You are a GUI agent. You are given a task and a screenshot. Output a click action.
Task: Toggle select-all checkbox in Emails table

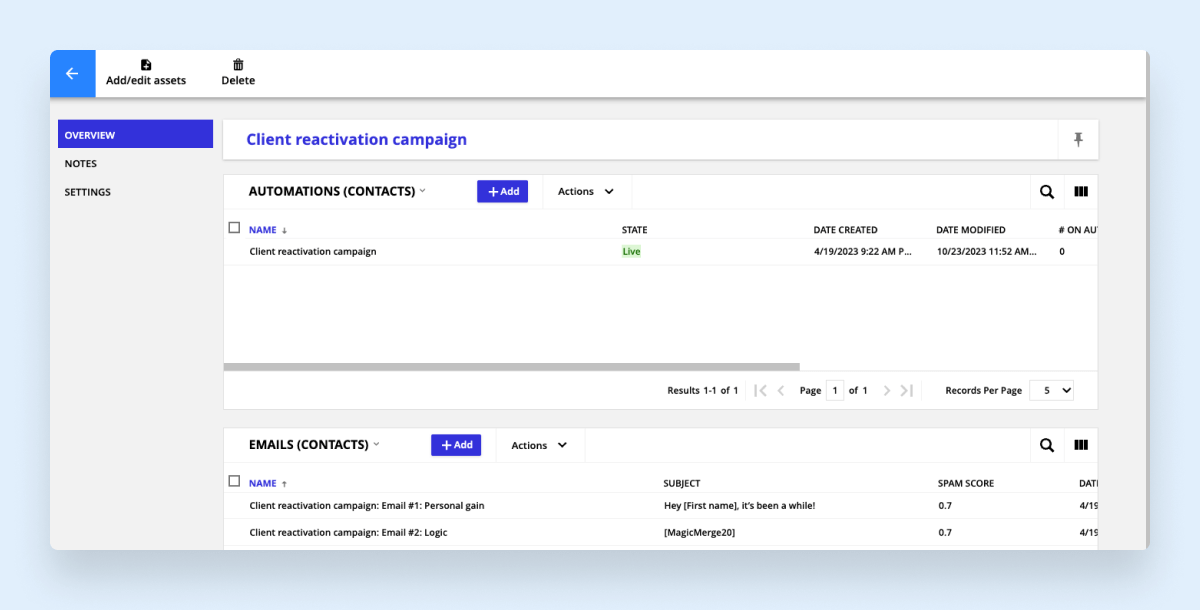pos(234,481)
